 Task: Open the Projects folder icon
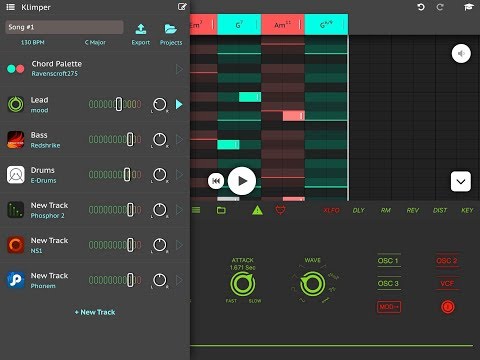[171, 29]
